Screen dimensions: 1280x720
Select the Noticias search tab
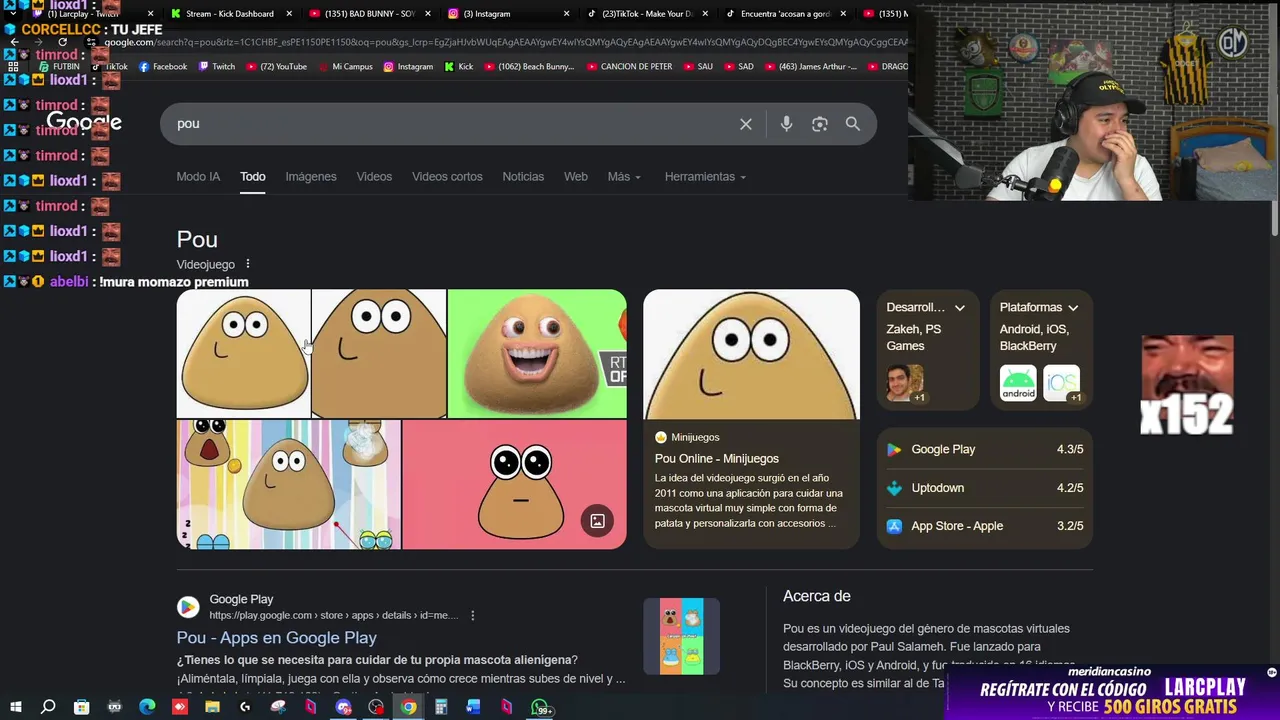coord(523,177)
